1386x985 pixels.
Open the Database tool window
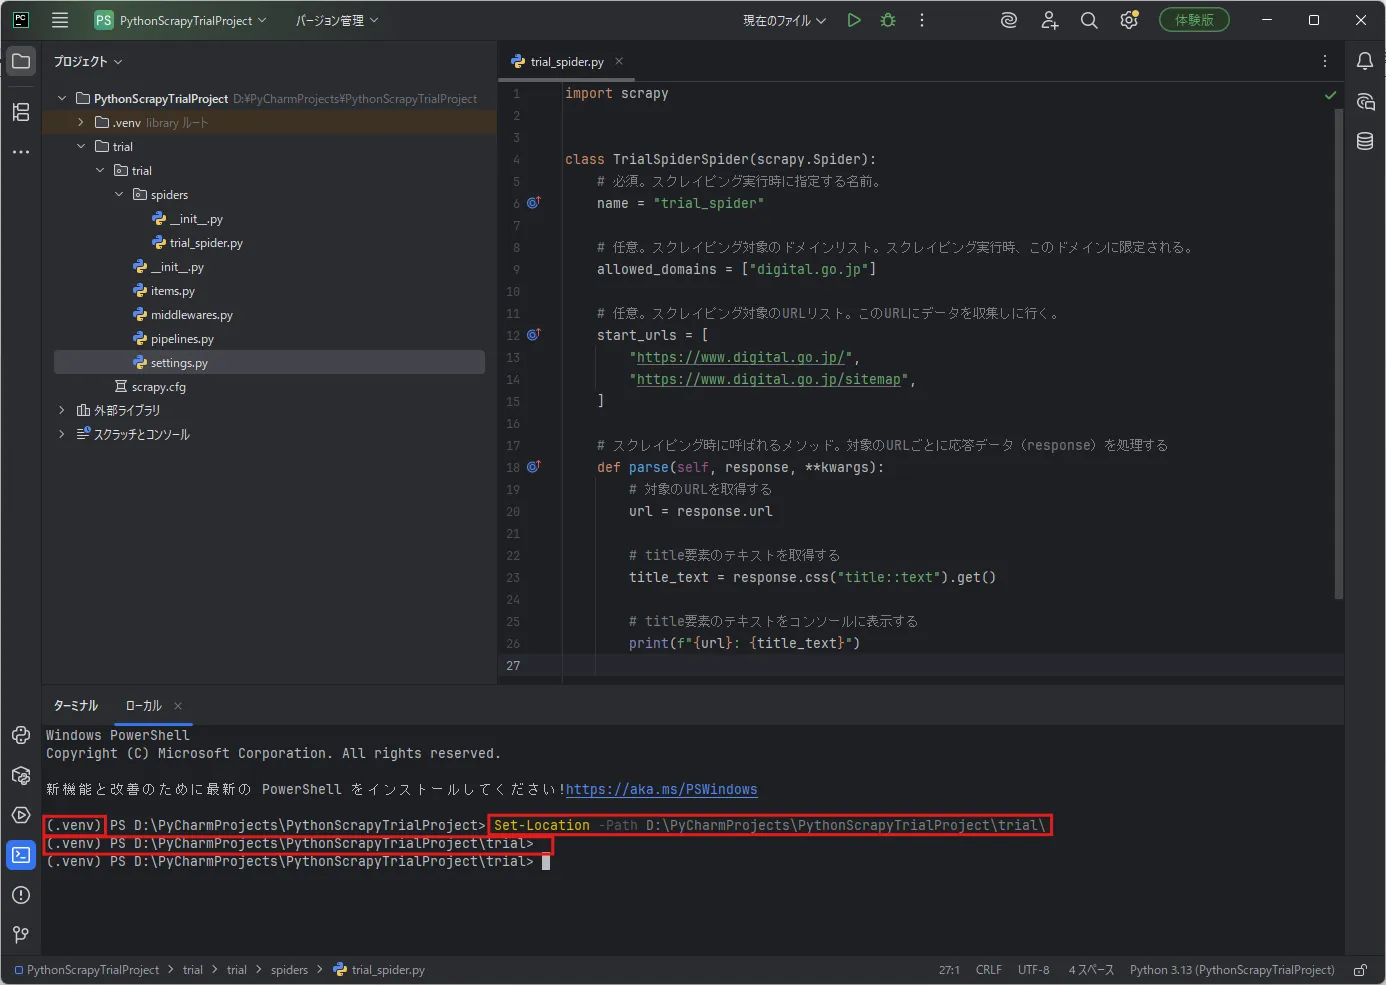1365,141
